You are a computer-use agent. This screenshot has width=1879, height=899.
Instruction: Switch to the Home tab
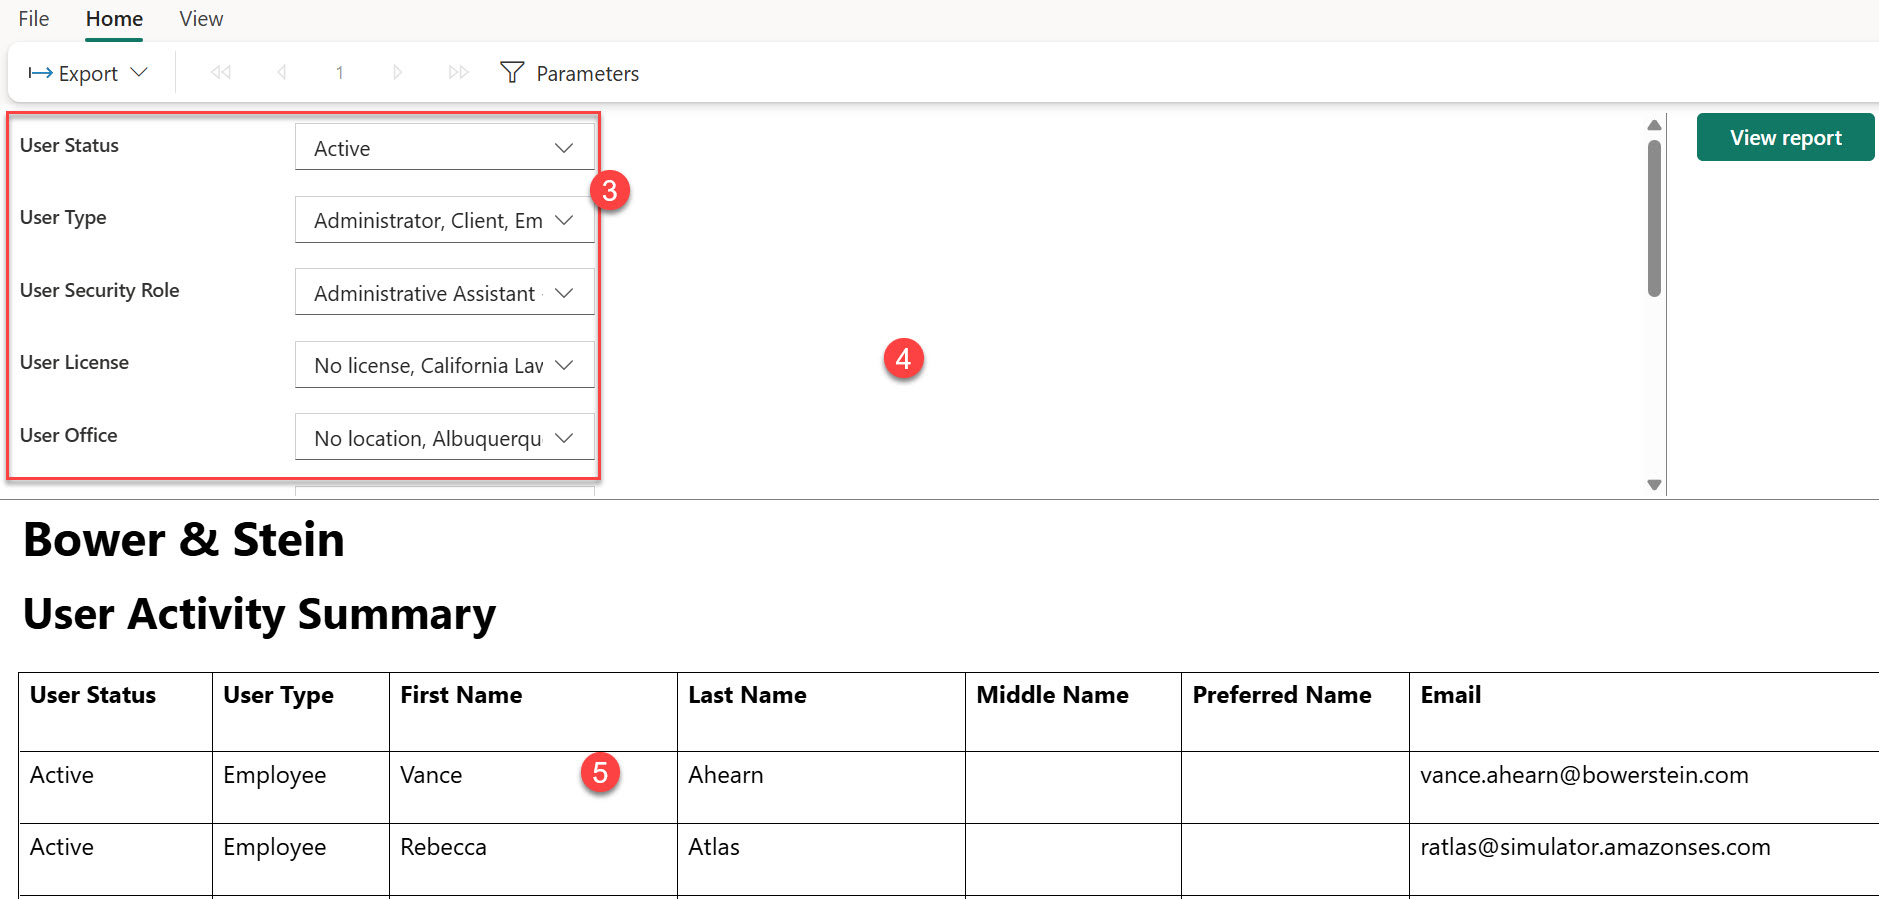pyautogui.click(x=114, y=19)
